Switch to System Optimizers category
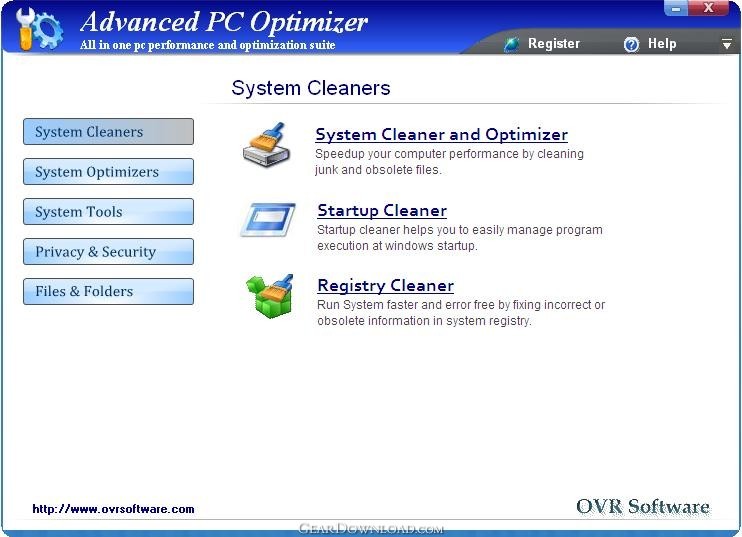The width and height of the screenshot is (742, 537). pos(108,172)
